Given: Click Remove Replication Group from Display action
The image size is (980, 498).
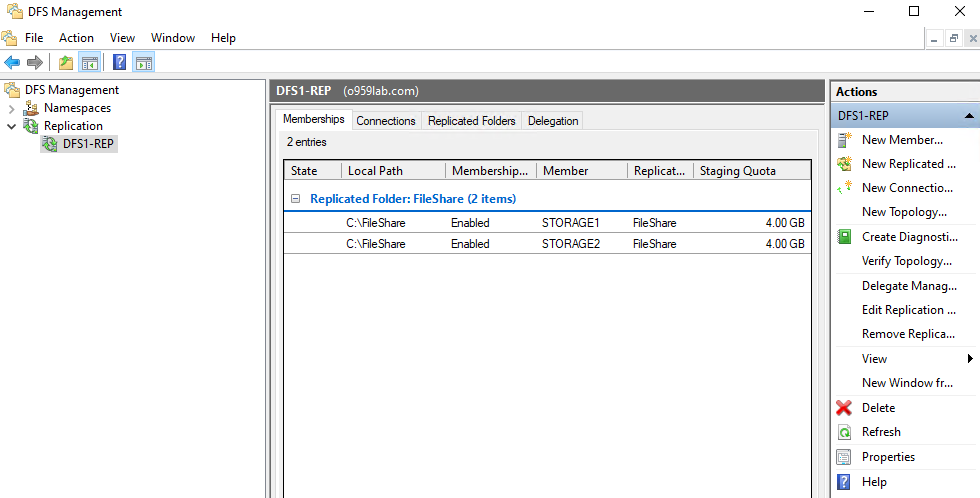Looking at the screenshot, I should point(908,334).
